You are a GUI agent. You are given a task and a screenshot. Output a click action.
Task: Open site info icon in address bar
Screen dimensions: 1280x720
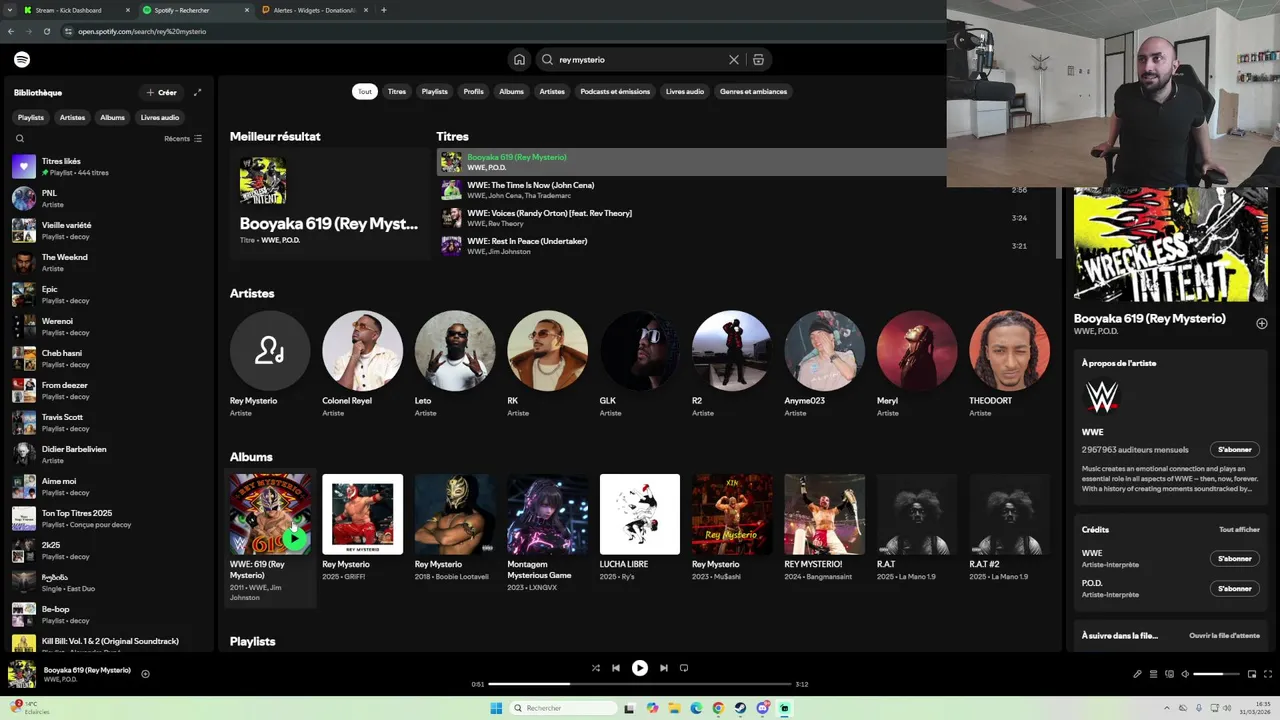coord(68,31)
